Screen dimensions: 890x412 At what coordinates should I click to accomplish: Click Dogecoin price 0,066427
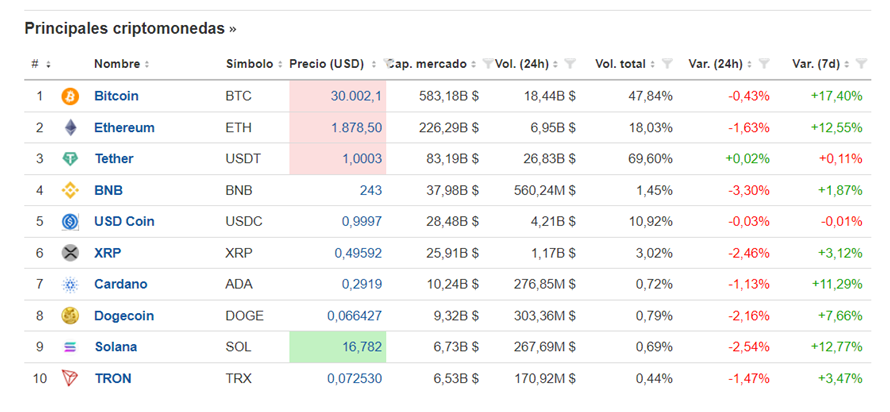355,316
